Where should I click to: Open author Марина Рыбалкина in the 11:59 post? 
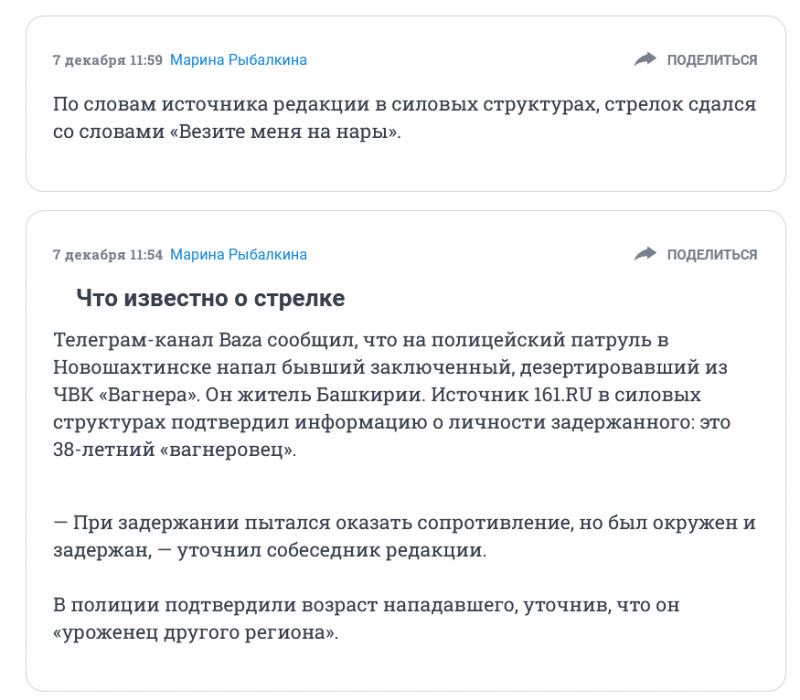(238, 60)
